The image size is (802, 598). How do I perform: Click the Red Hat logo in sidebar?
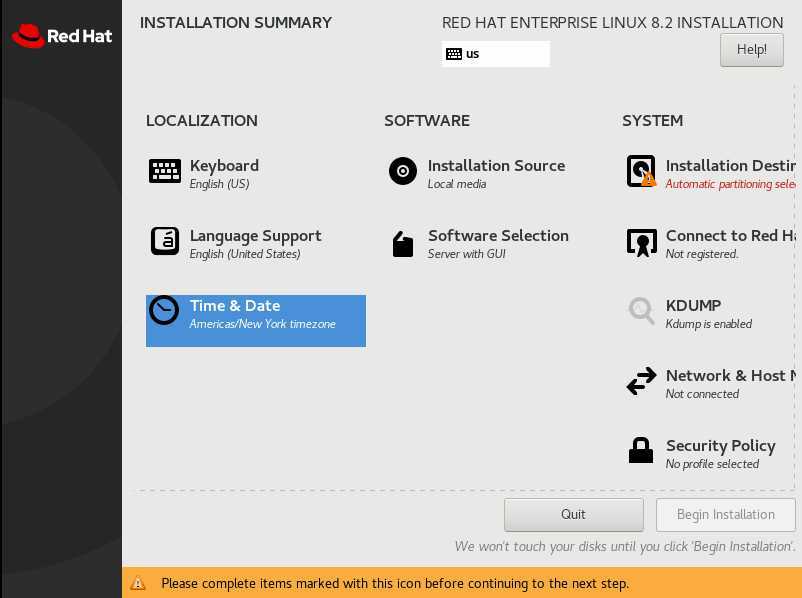point(62,36)
